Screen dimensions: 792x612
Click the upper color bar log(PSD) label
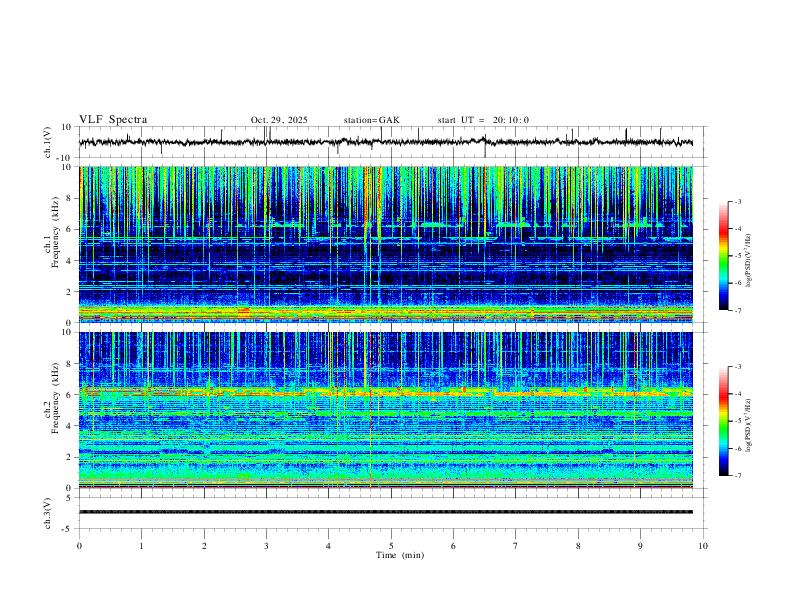[749, 260]
